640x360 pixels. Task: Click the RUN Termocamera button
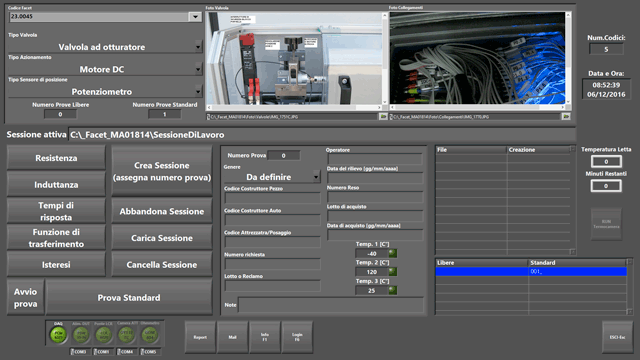tap(607, 224)
